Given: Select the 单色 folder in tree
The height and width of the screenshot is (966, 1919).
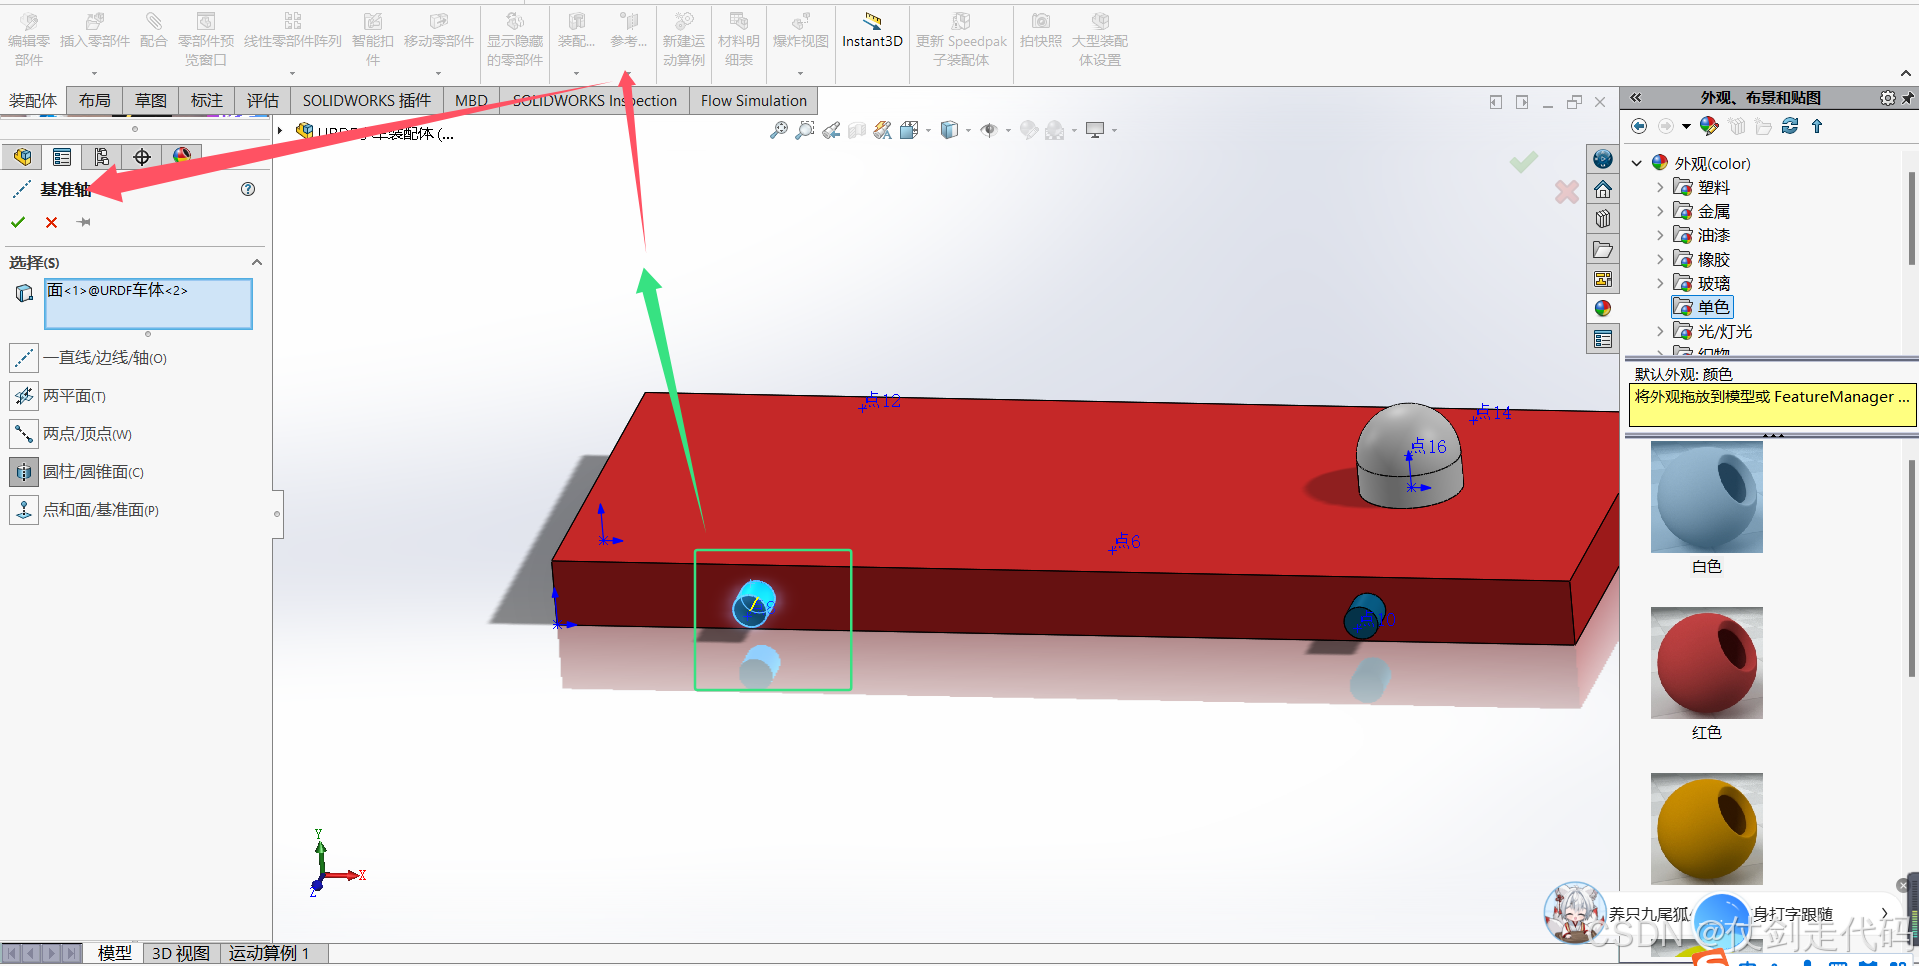Looking at the screenshot, I should click(x=1702, y=307).
